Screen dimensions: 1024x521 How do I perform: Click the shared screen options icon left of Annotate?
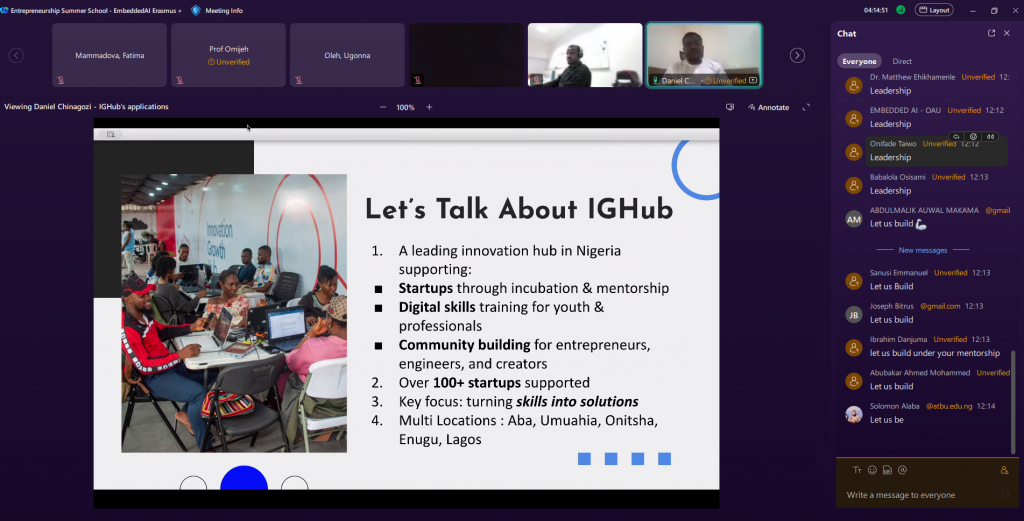(x=730, y=107)
